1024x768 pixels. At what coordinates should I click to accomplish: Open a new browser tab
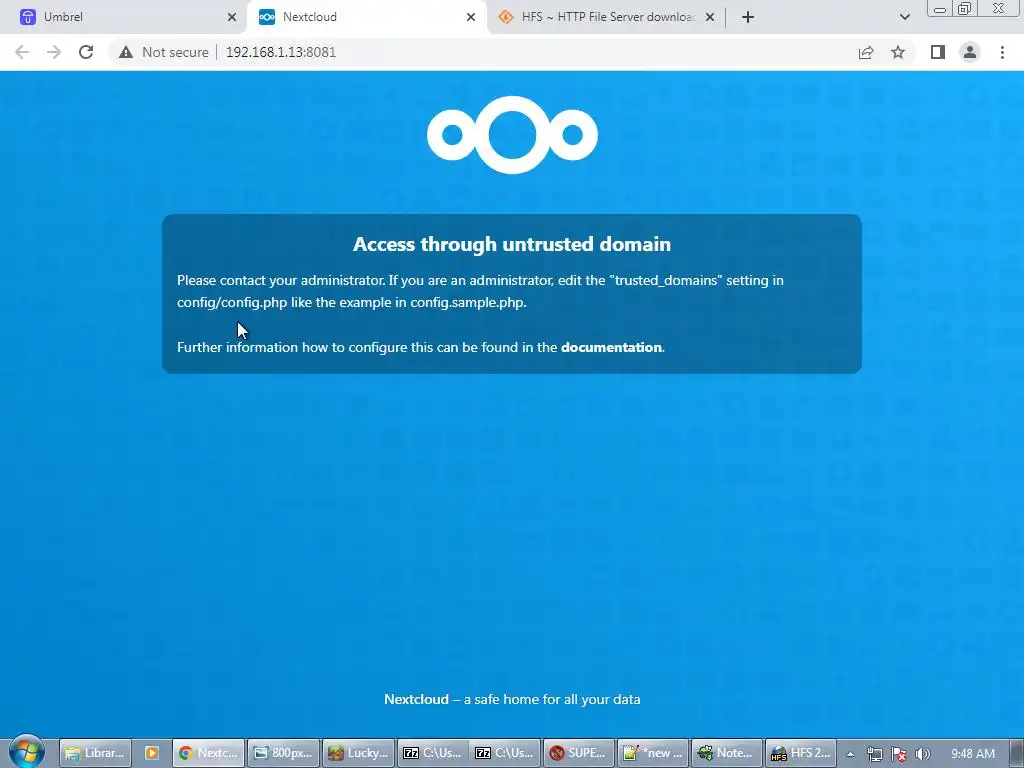click(748, 17)
